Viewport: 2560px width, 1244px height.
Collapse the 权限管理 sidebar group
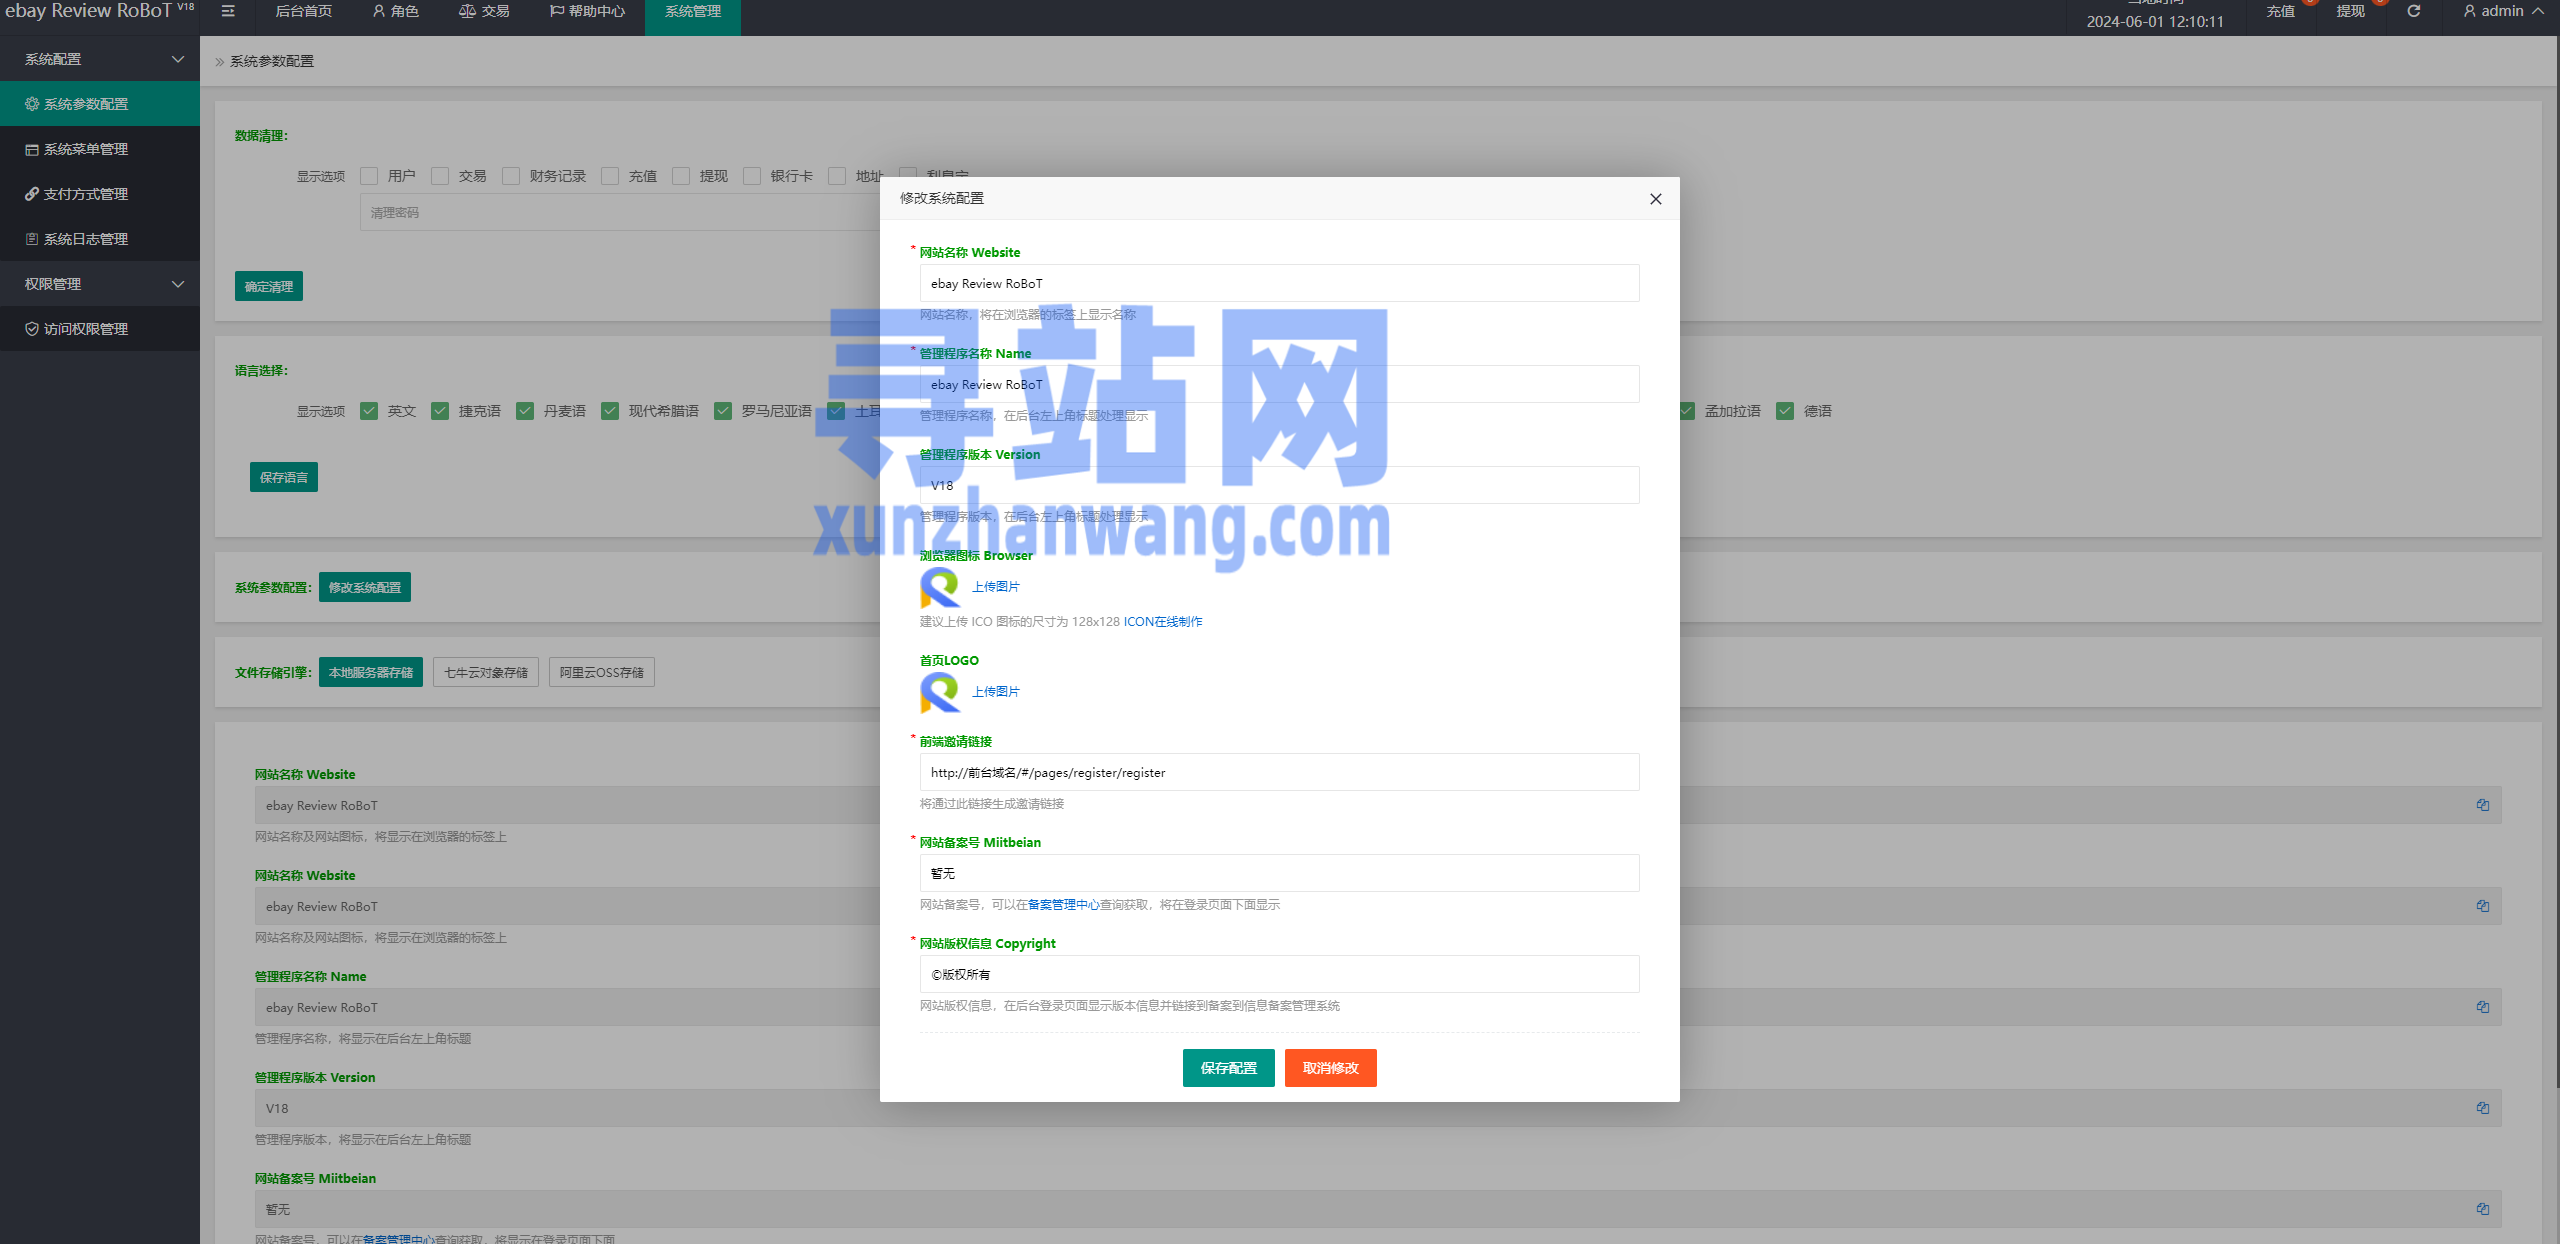pyautogui.click(x=100, y=284)
